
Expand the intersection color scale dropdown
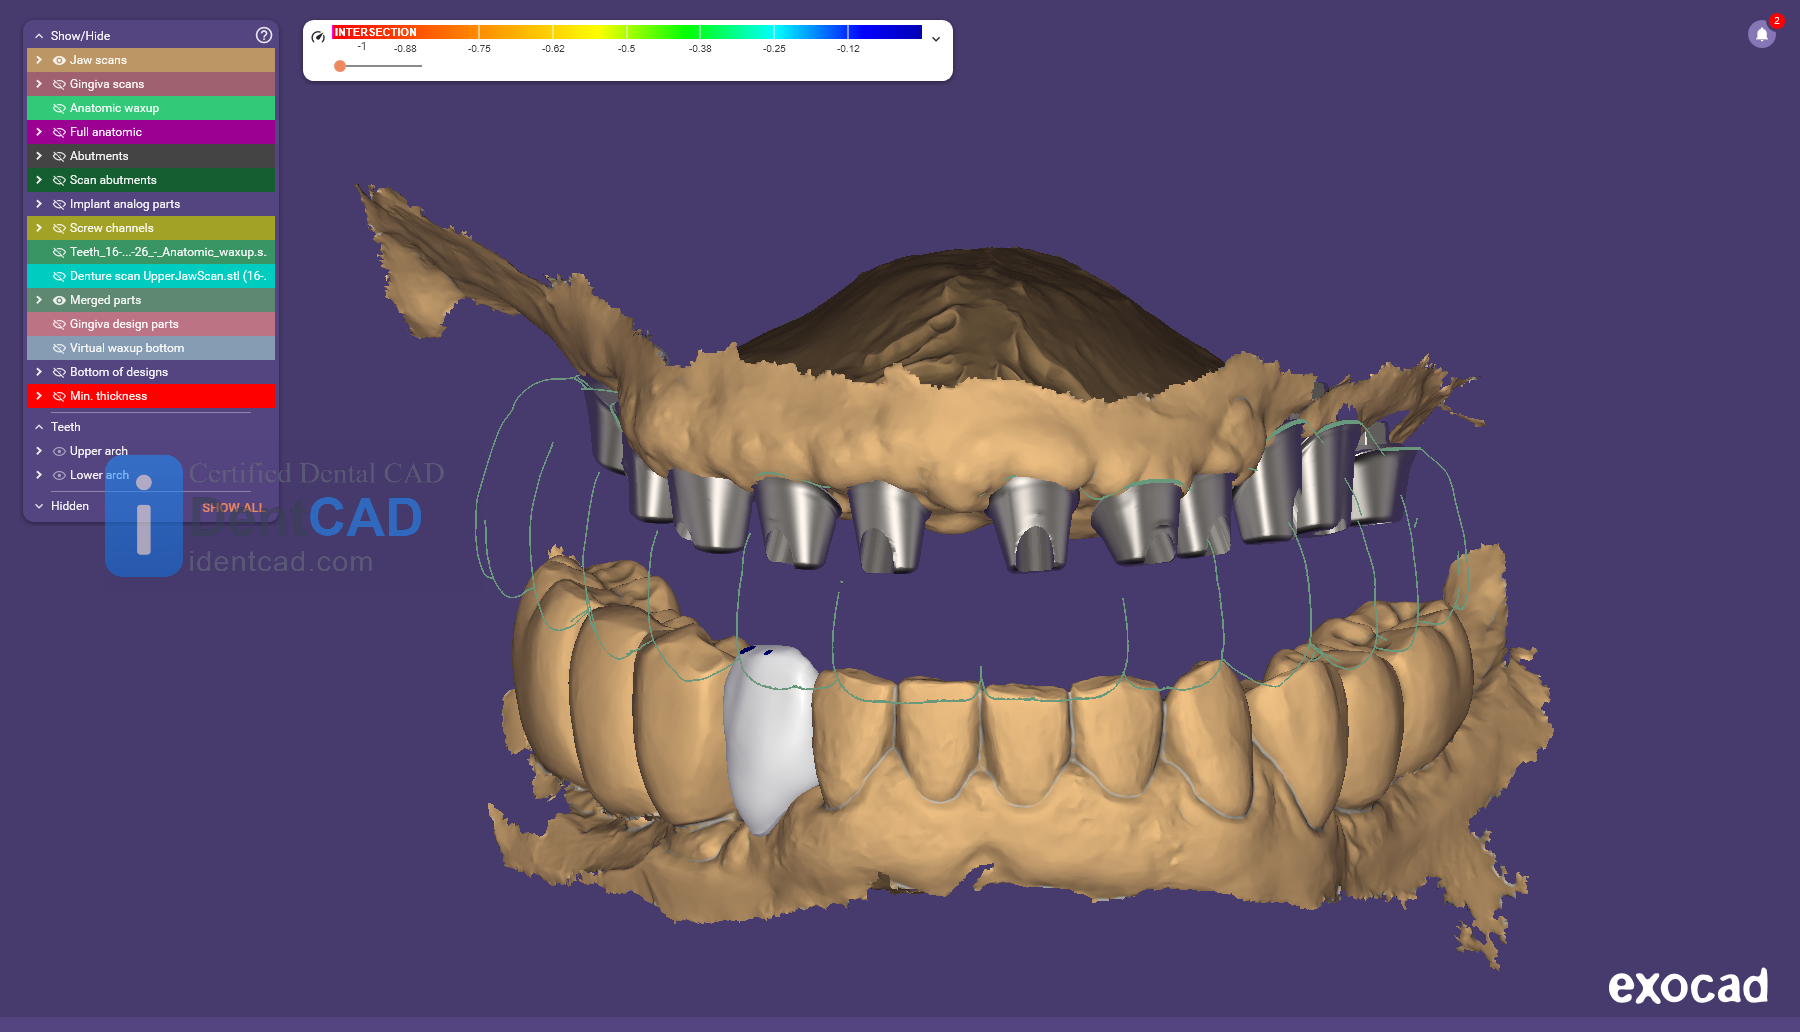(936, 39)
